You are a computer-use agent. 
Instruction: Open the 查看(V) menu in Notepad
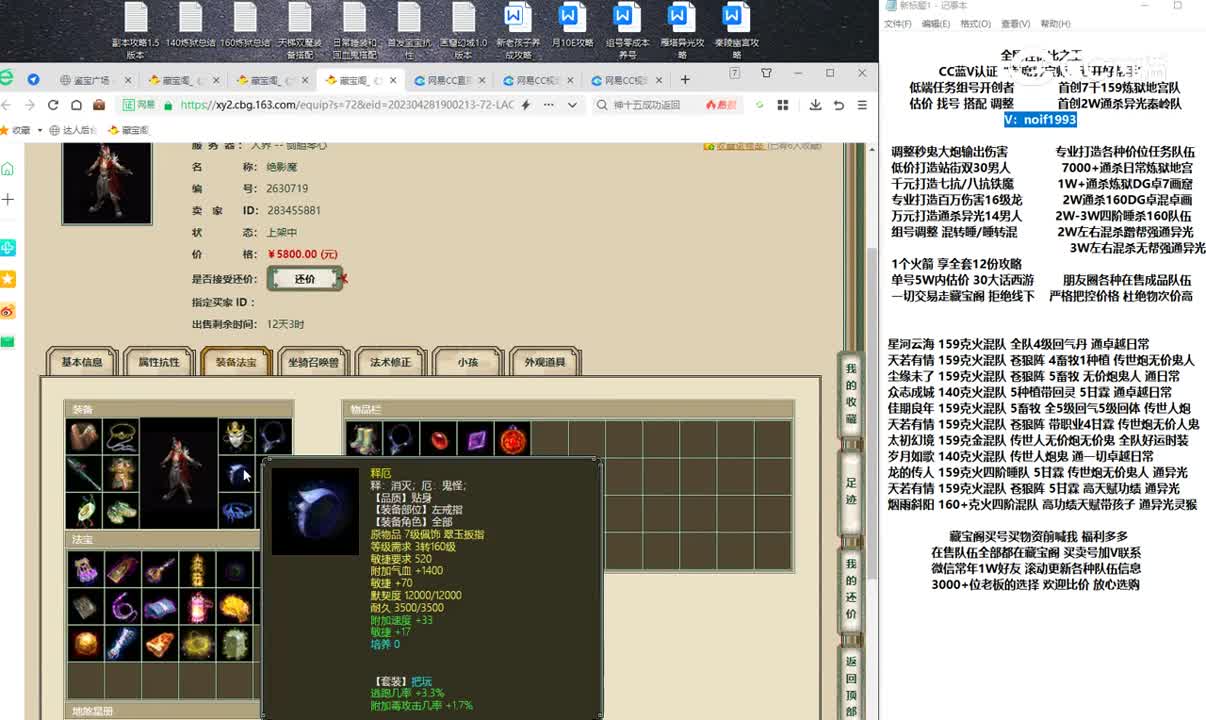pyautogui.click(x=1015, y=24)
